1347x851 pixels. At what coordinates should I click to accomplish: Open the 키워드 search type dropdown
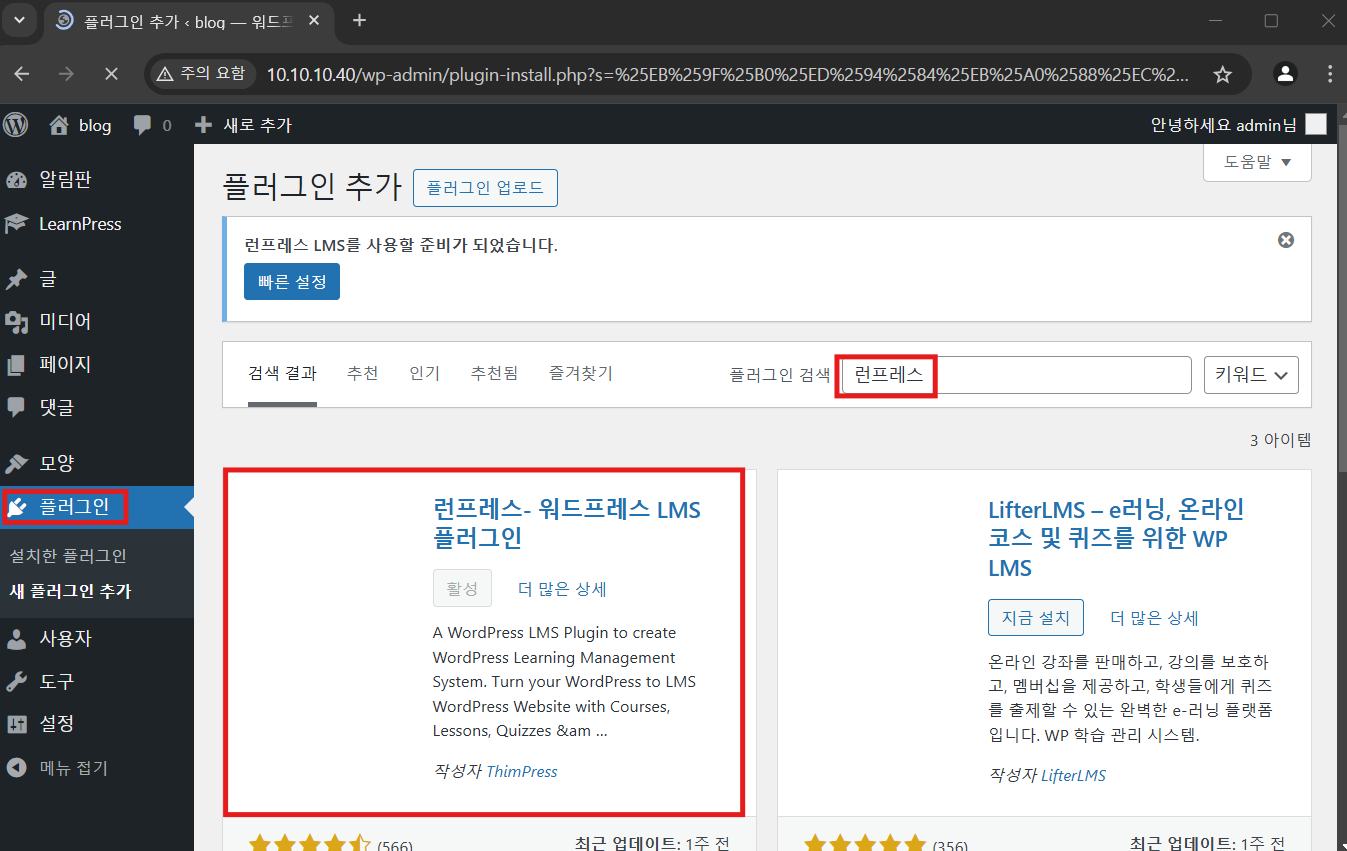[1251, 375]
